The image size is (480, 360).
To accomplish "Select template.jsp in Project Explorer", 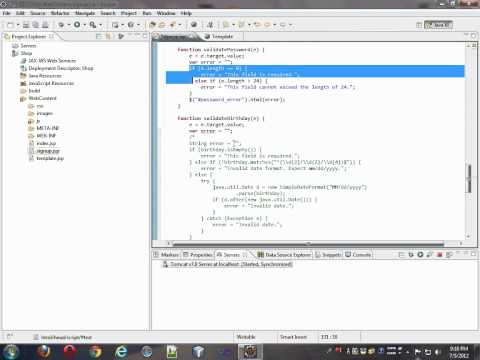I will pyautogui.click(x=50, y=158).
